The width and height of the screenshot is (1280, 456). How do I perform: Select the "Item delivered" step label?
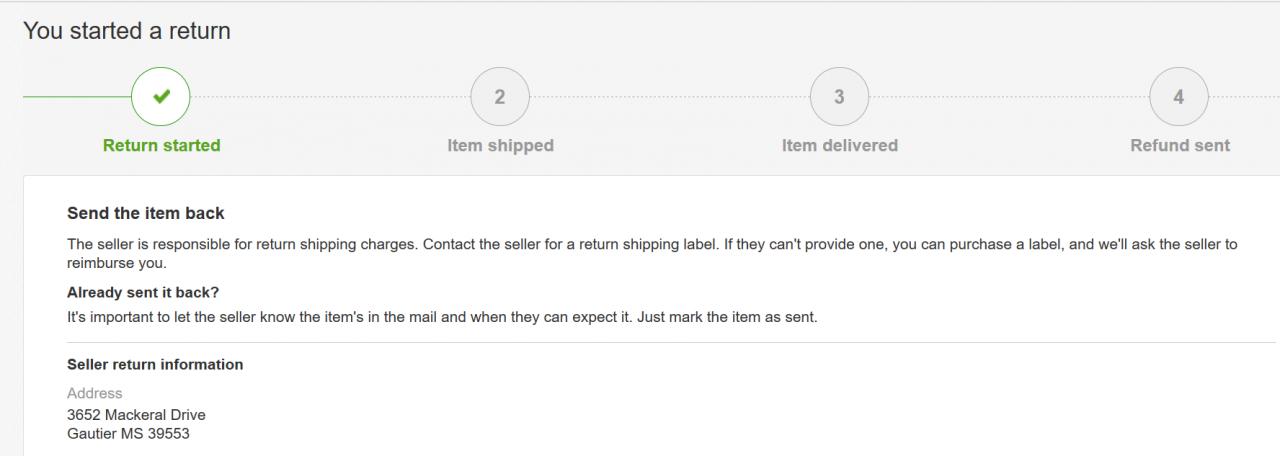coord(839,145)
